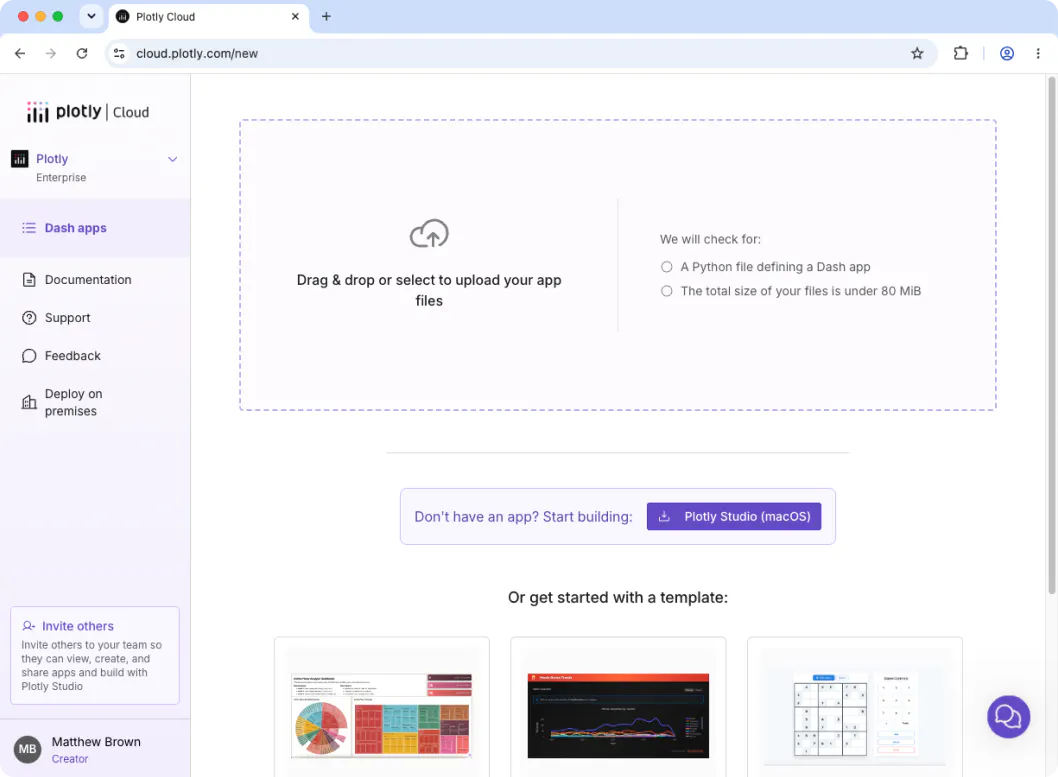Click the 'We will check for:' text
1058x777 pixels.
click(x=710, y=239)
